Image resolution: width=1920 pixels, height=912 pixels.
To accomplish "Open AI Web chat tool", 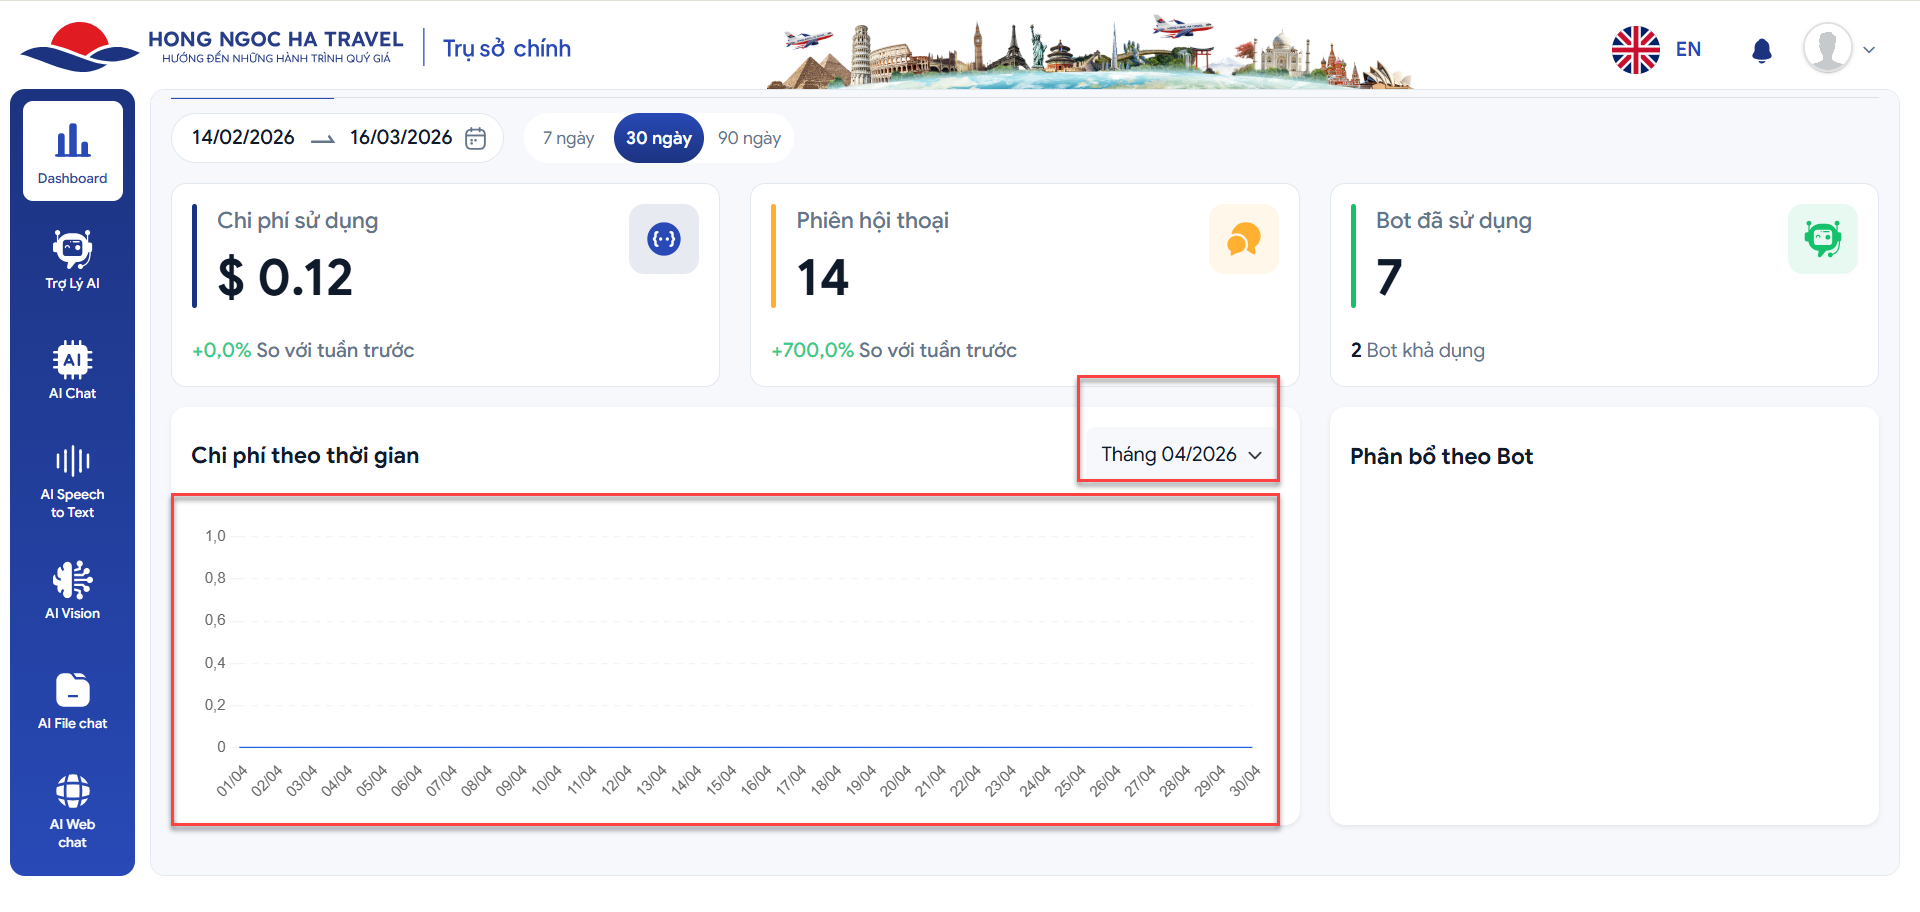I will pyautogui.click(x=72, y=811).
